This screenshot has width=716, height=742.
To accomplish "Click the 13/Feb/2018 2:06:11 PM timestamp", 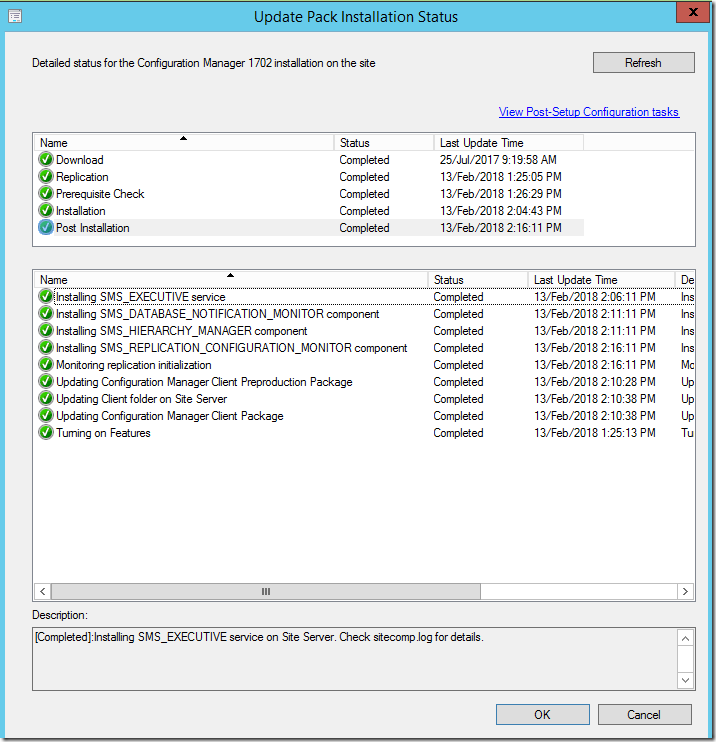I will pyautogui.click(x=595, y=297).
